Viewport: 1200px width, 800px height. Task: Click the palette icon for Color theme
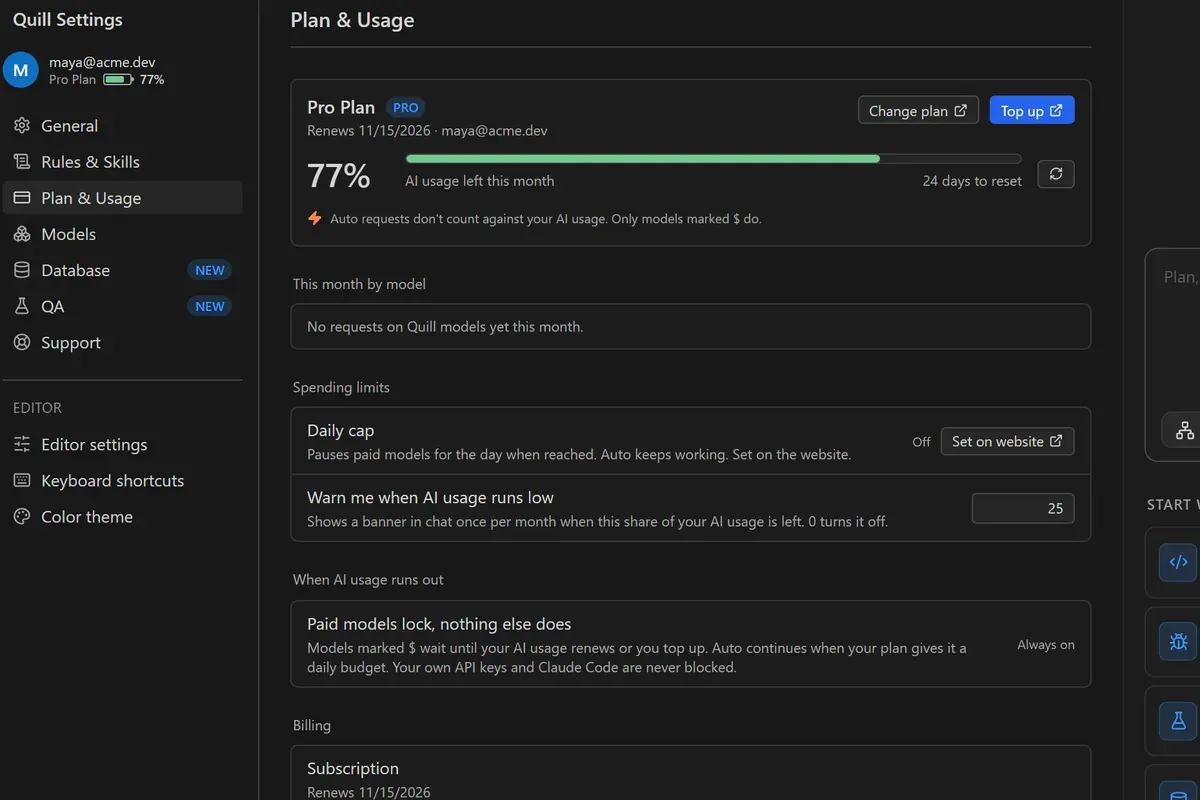tap(22, 516)
